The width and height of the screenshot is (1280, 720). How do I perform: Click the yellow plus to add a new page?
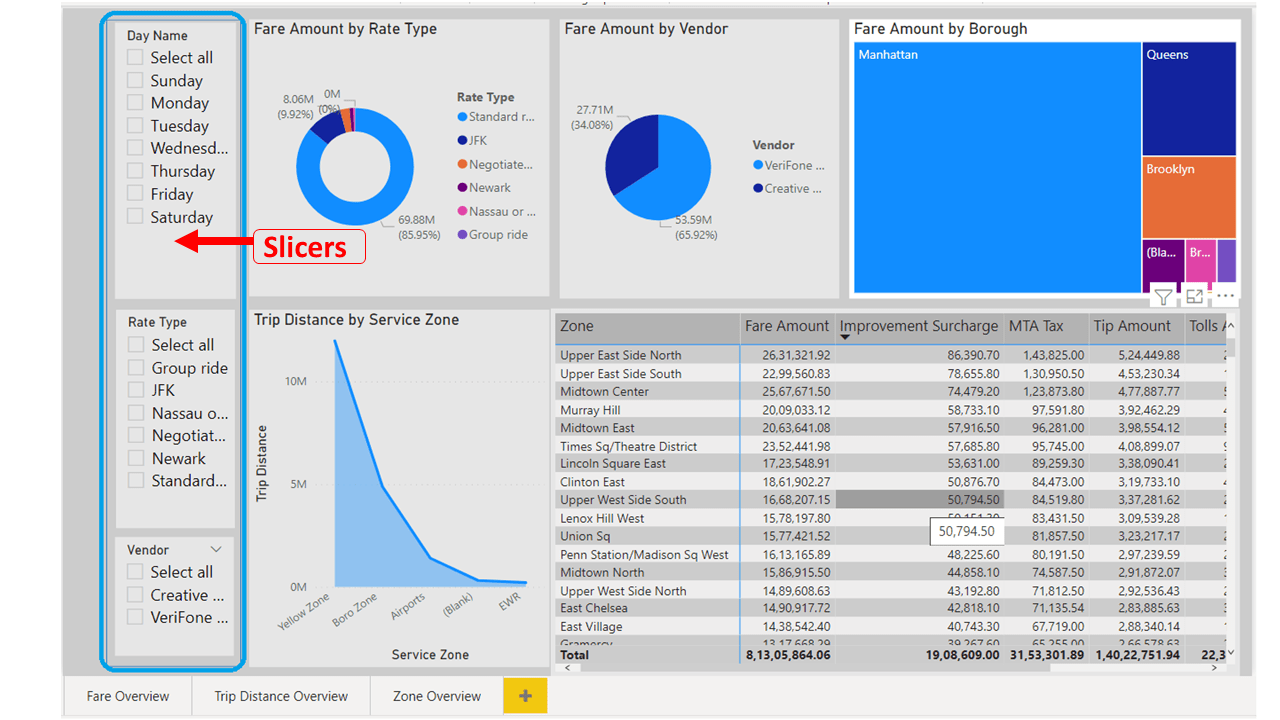(x=525, y=695)
